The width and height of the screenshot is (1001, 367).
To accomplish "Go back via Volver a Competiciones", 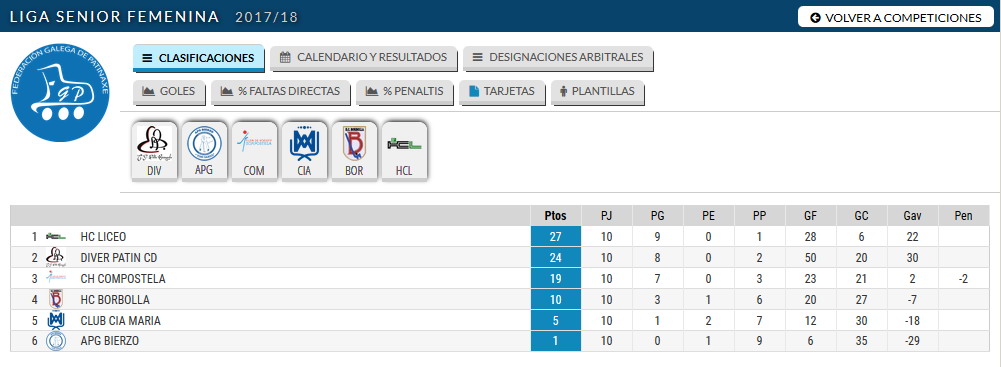I will [896, 17].
